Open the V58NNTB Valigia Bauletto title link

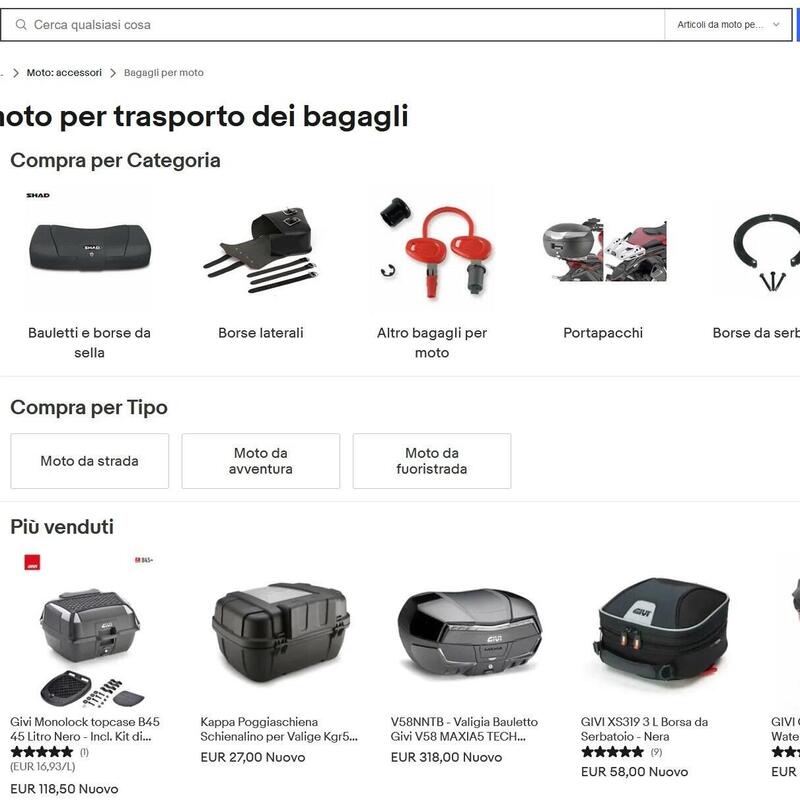(x=464, y=729)
